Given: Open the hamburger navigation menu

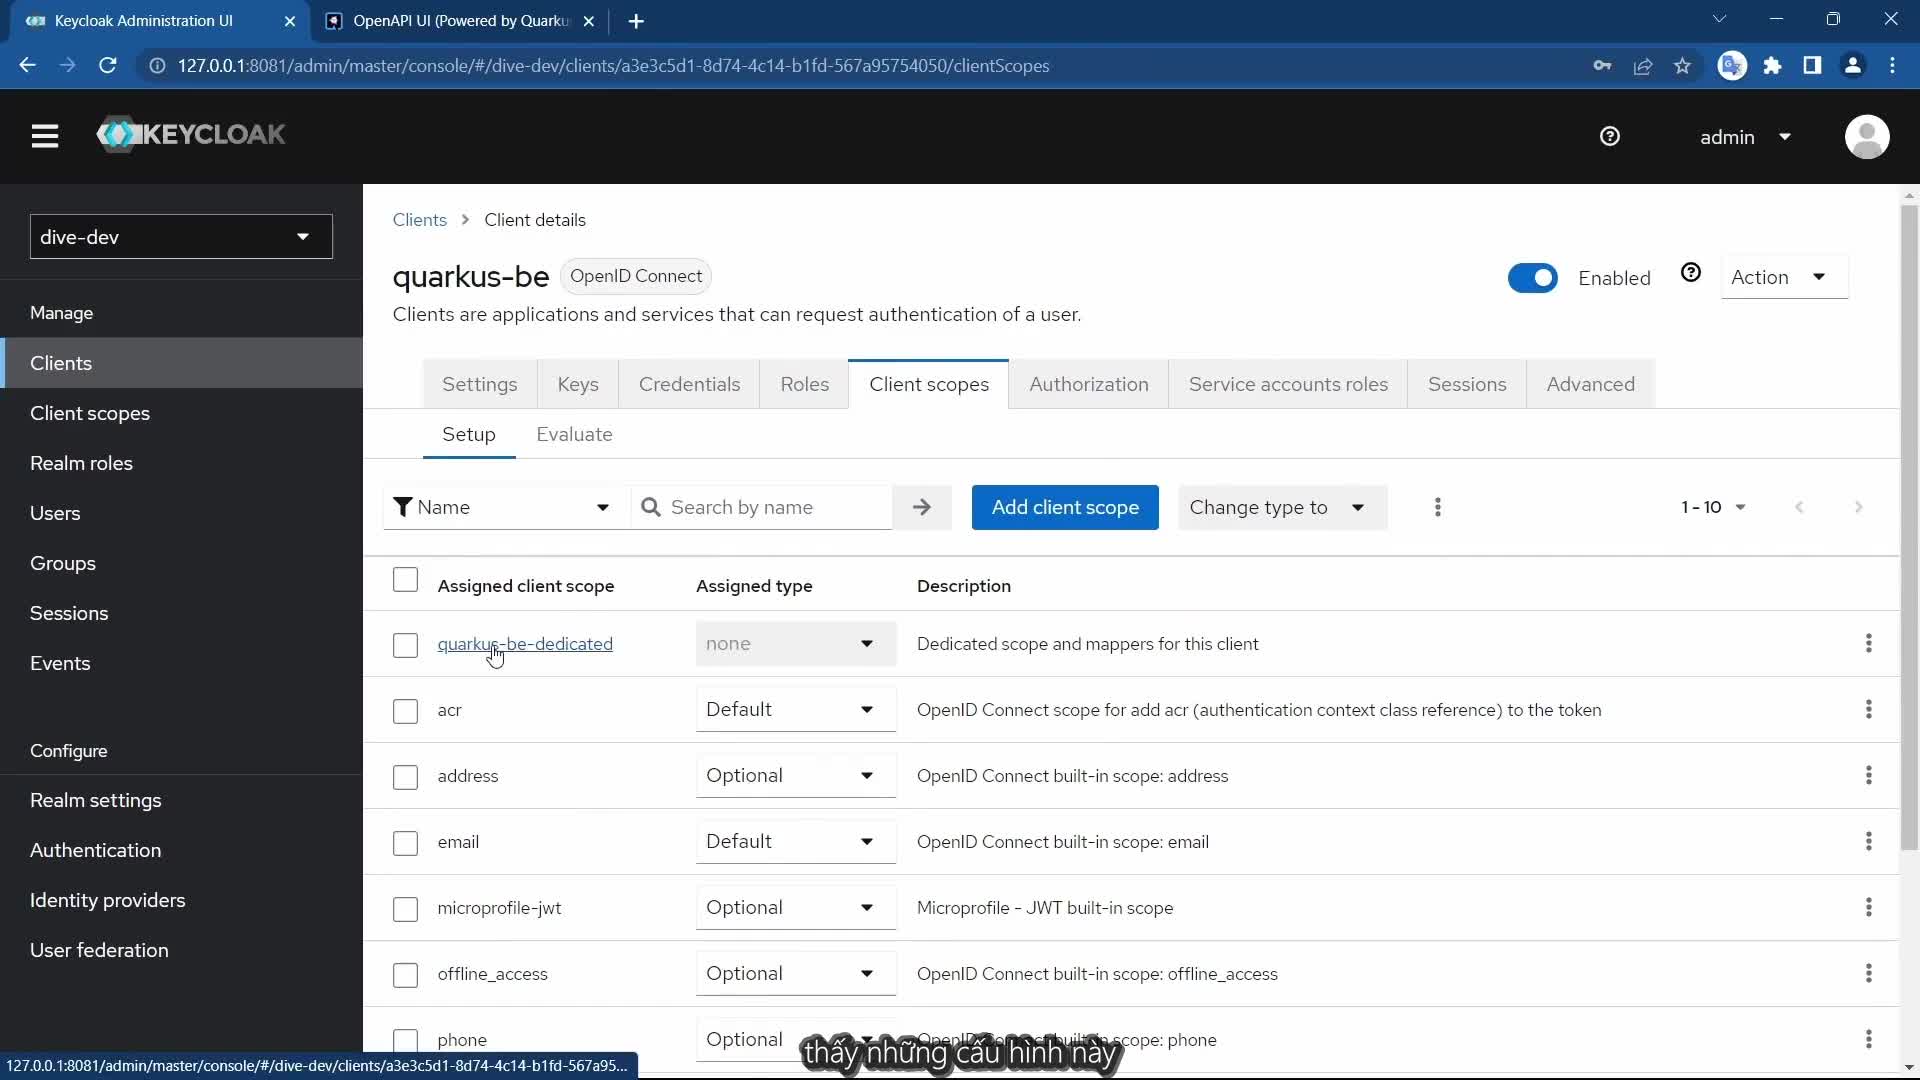Looking at the screenshot, I should (x=44, y=136).
